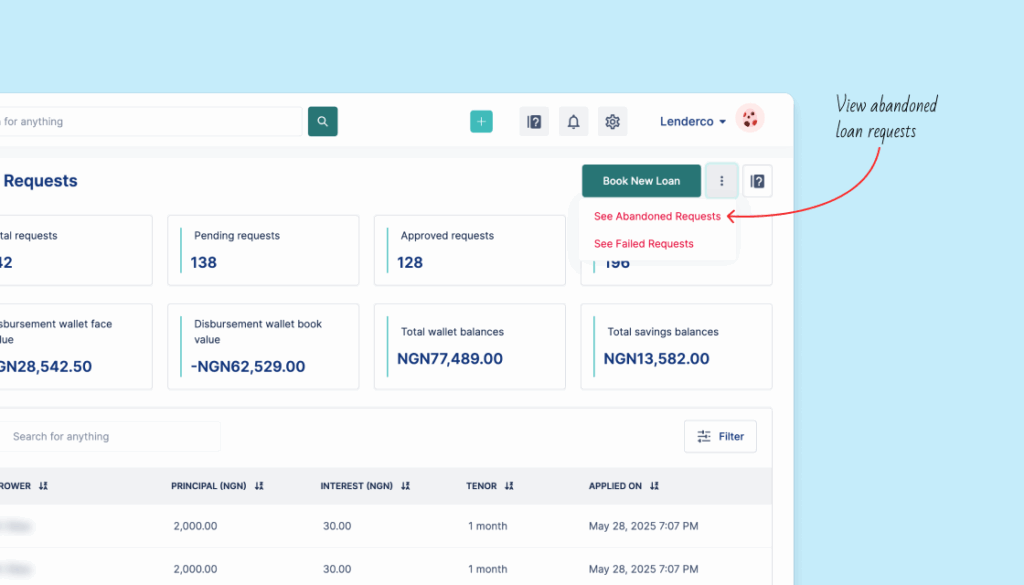This screenshot has width=1024, height=585.
Task: Select See Failed Requests menu item
Action: coord(643,244)
